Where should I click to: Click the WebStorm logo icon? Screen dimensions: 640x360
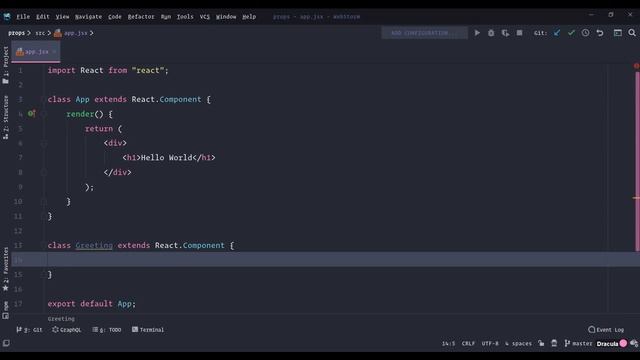tap(7, 17)
